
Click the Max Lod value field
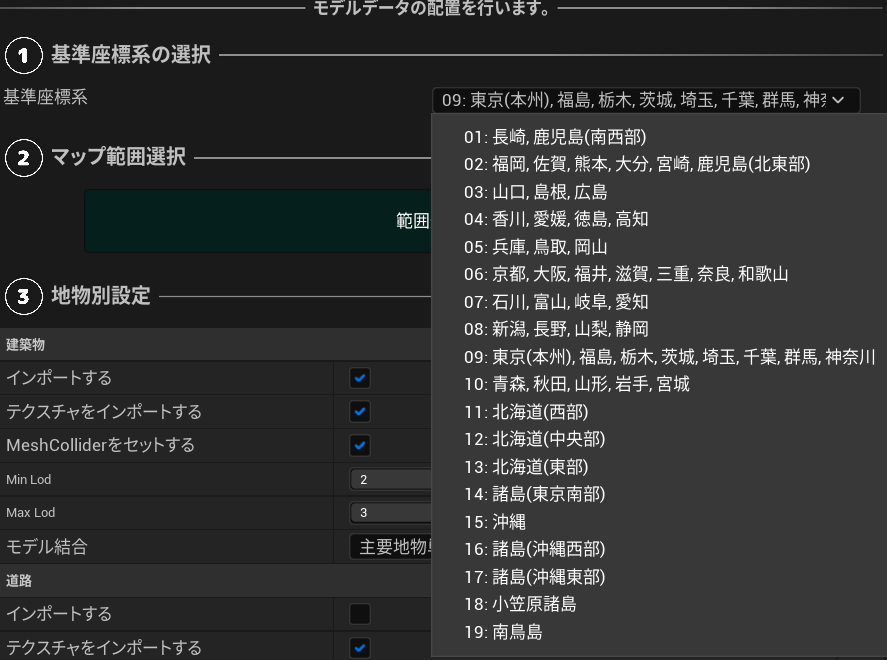[390, 513]
